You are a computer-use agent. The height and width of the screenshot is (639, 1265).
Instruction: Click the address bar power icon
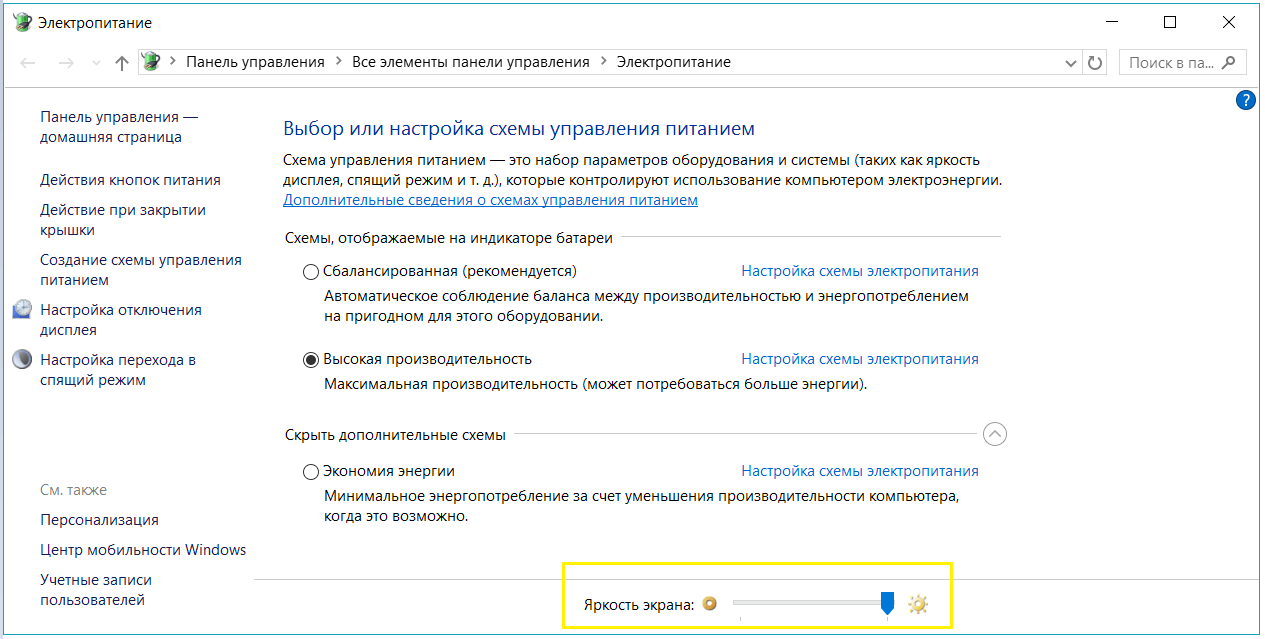pyautogui.click(x=151, y=62)
